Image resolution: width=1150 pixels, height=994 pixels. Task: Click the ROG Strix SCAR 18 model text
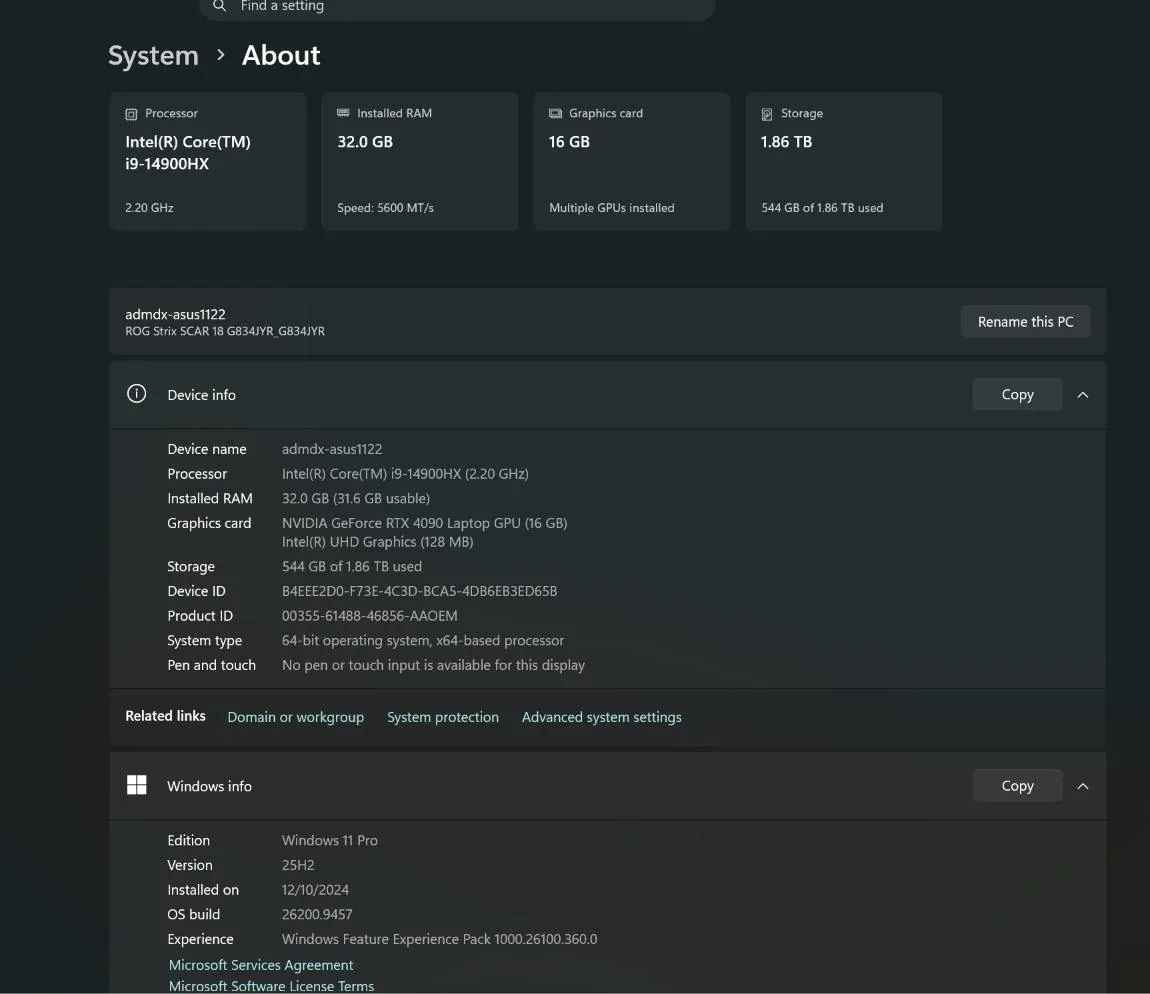(225, 331)
